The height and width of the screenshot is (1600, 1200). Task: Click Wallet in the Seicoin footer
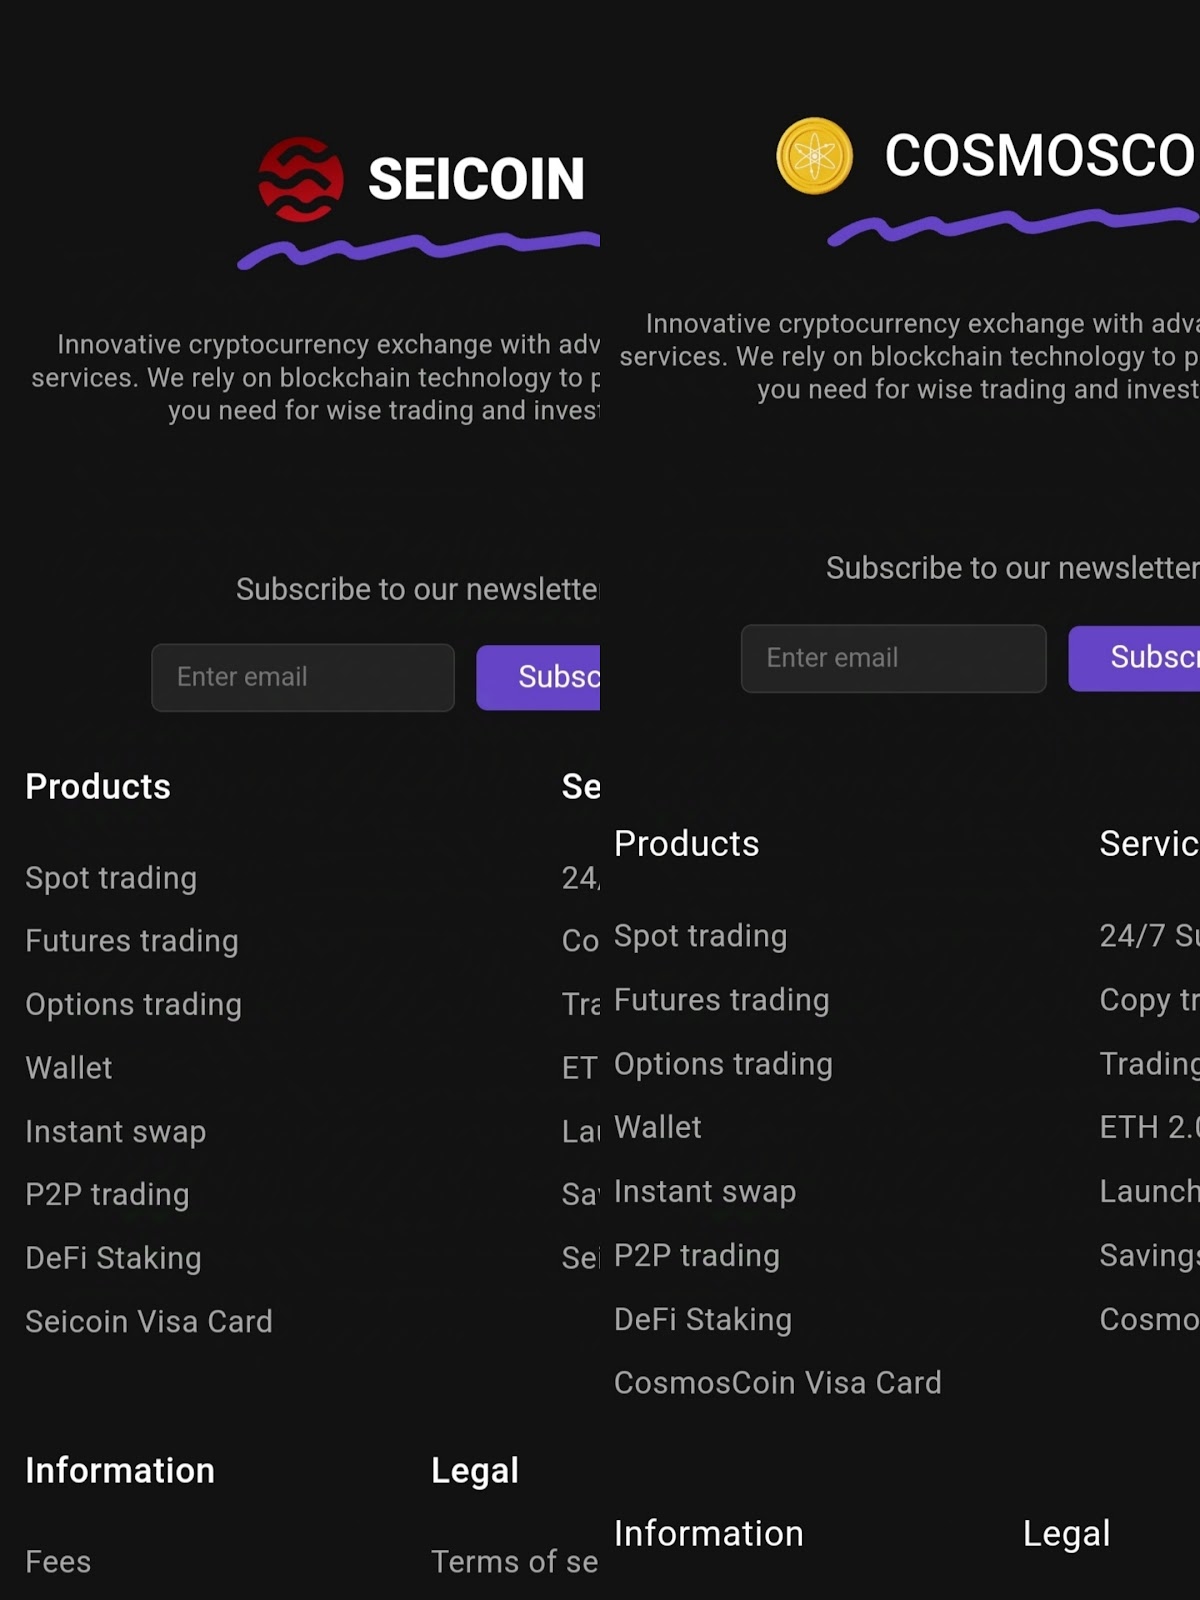point(69,1067)
